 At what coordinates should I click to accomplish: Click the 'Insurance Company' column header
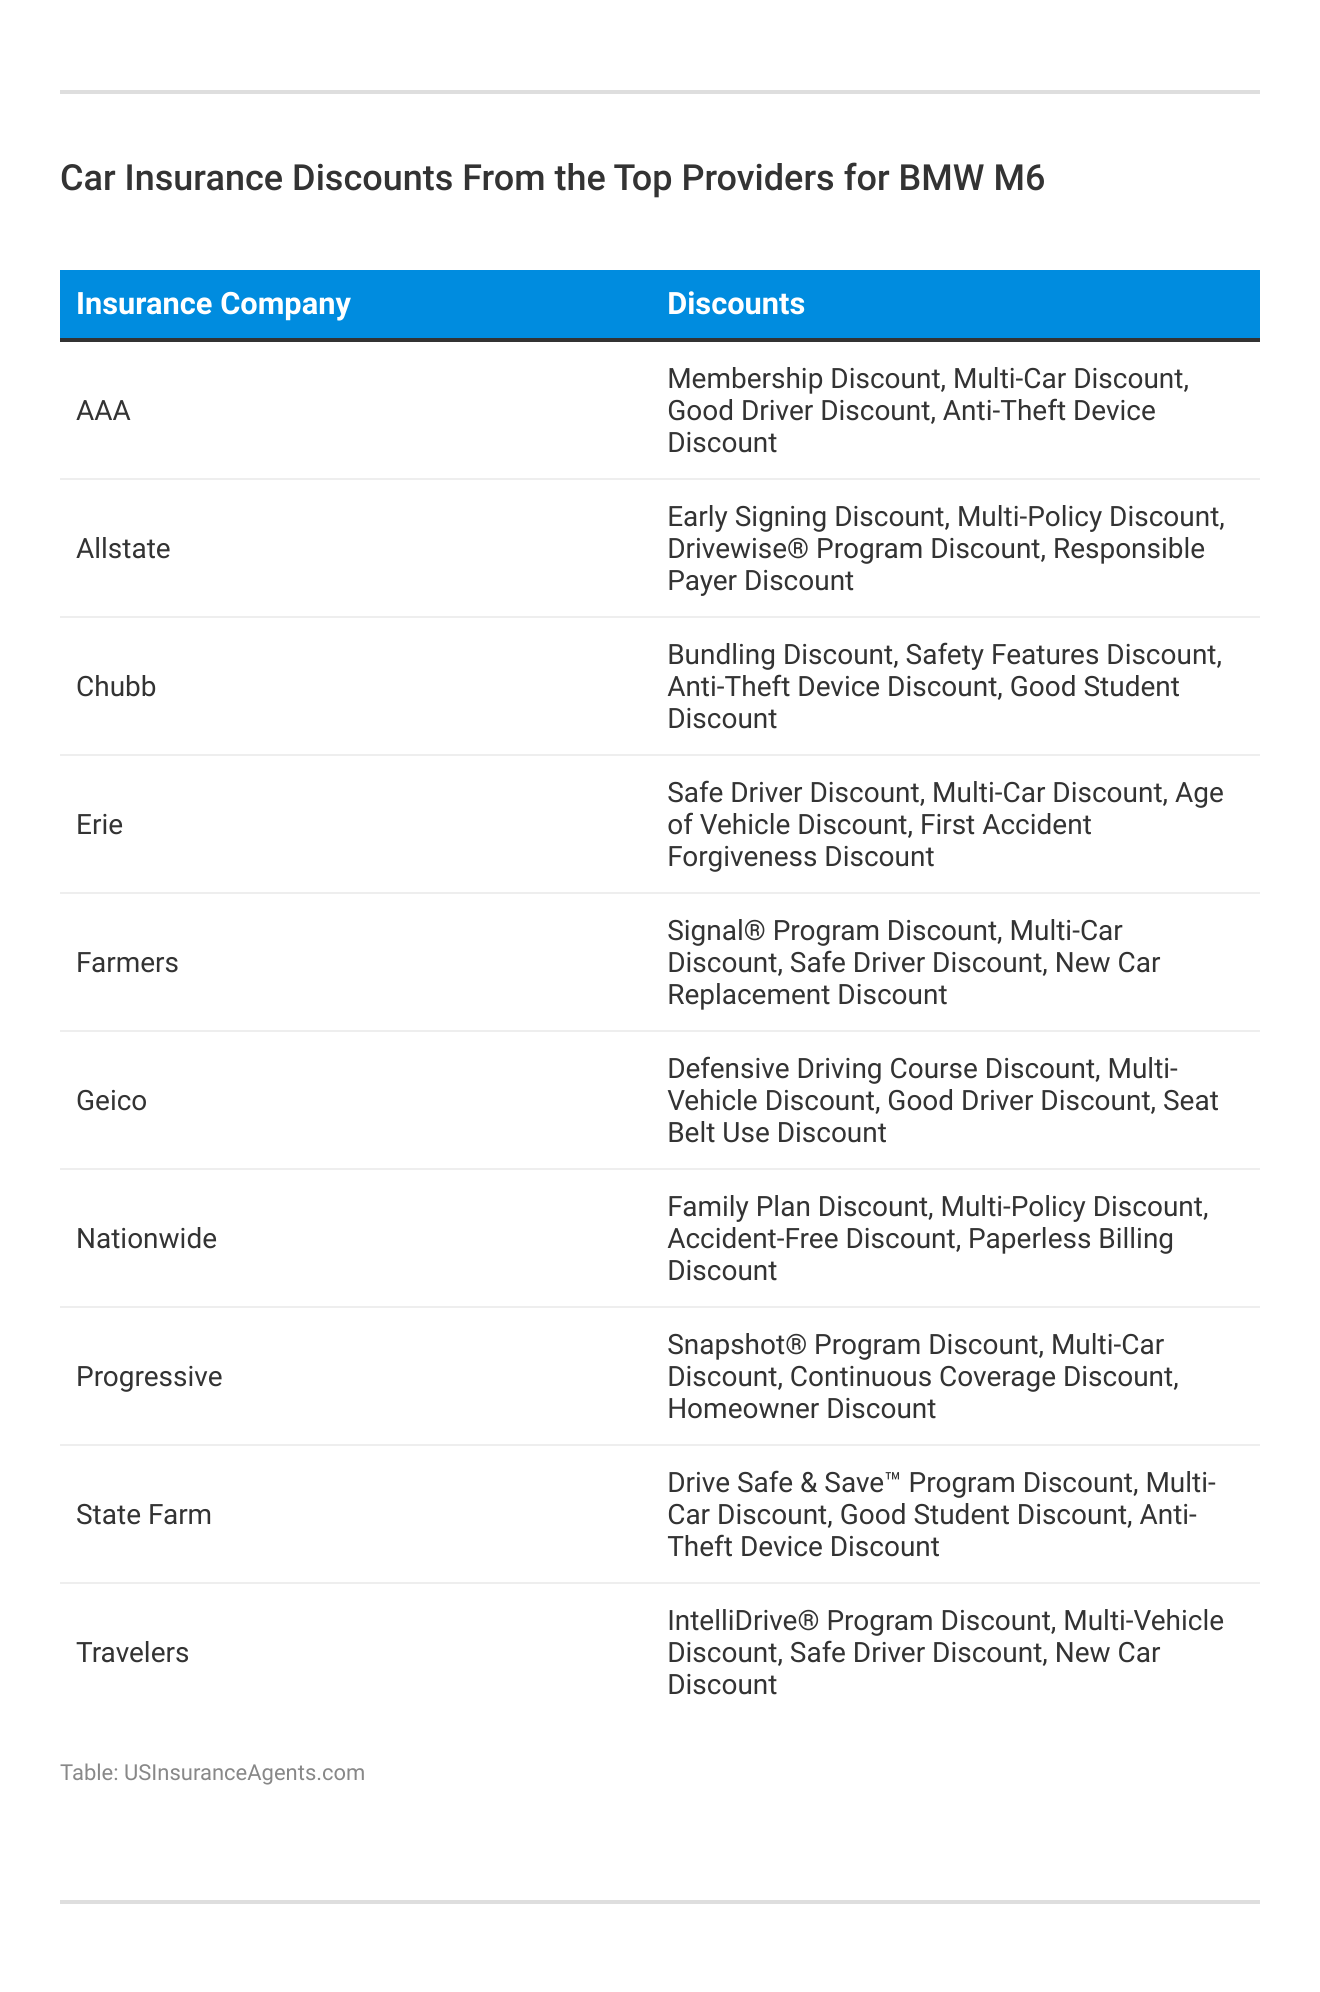(x=213, y=304)
